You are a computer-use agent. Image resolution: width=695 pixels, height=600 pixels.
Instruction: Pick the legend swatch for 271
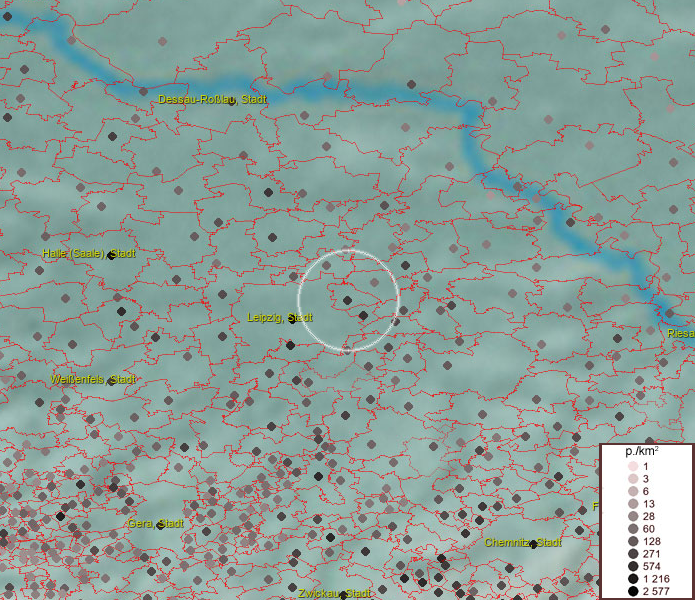(632, 554)
